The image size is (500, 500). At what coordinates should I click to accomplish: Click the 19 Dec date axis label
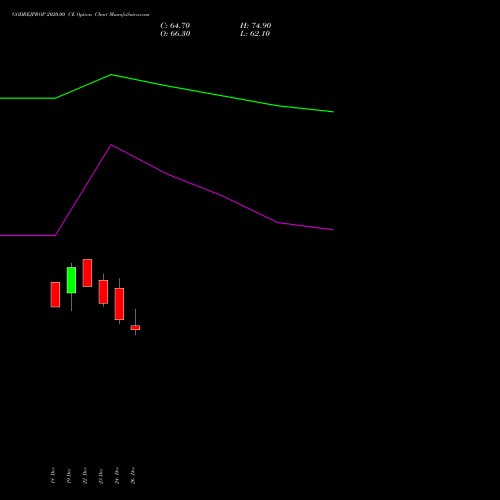click(69, 475)
